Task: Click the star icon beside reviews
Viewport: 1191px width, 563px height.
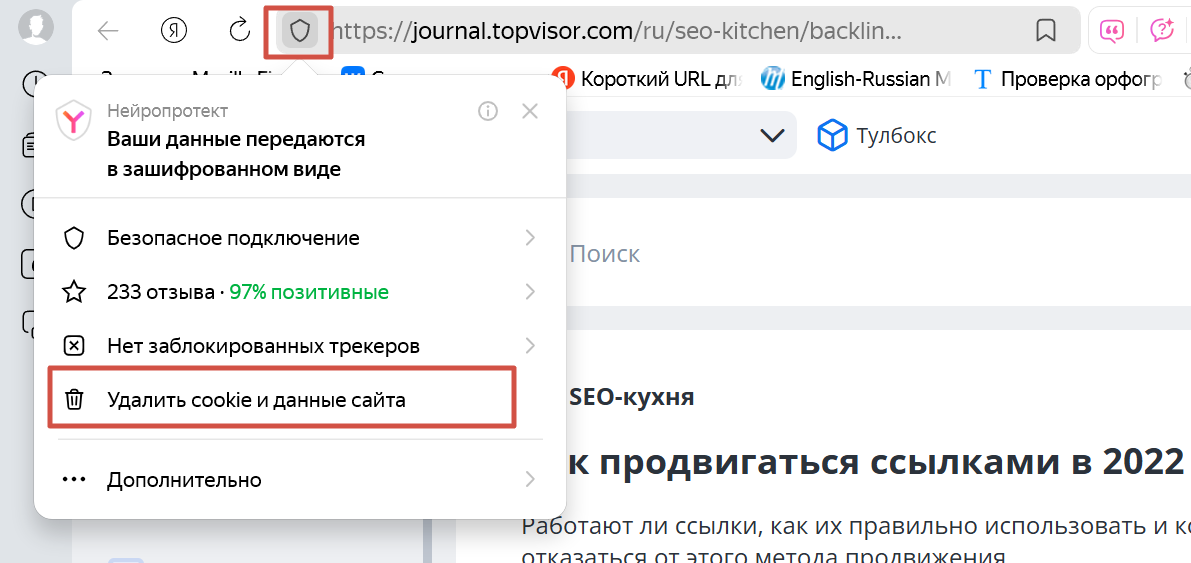Action: pyautogui.click(x=73, y=292)
